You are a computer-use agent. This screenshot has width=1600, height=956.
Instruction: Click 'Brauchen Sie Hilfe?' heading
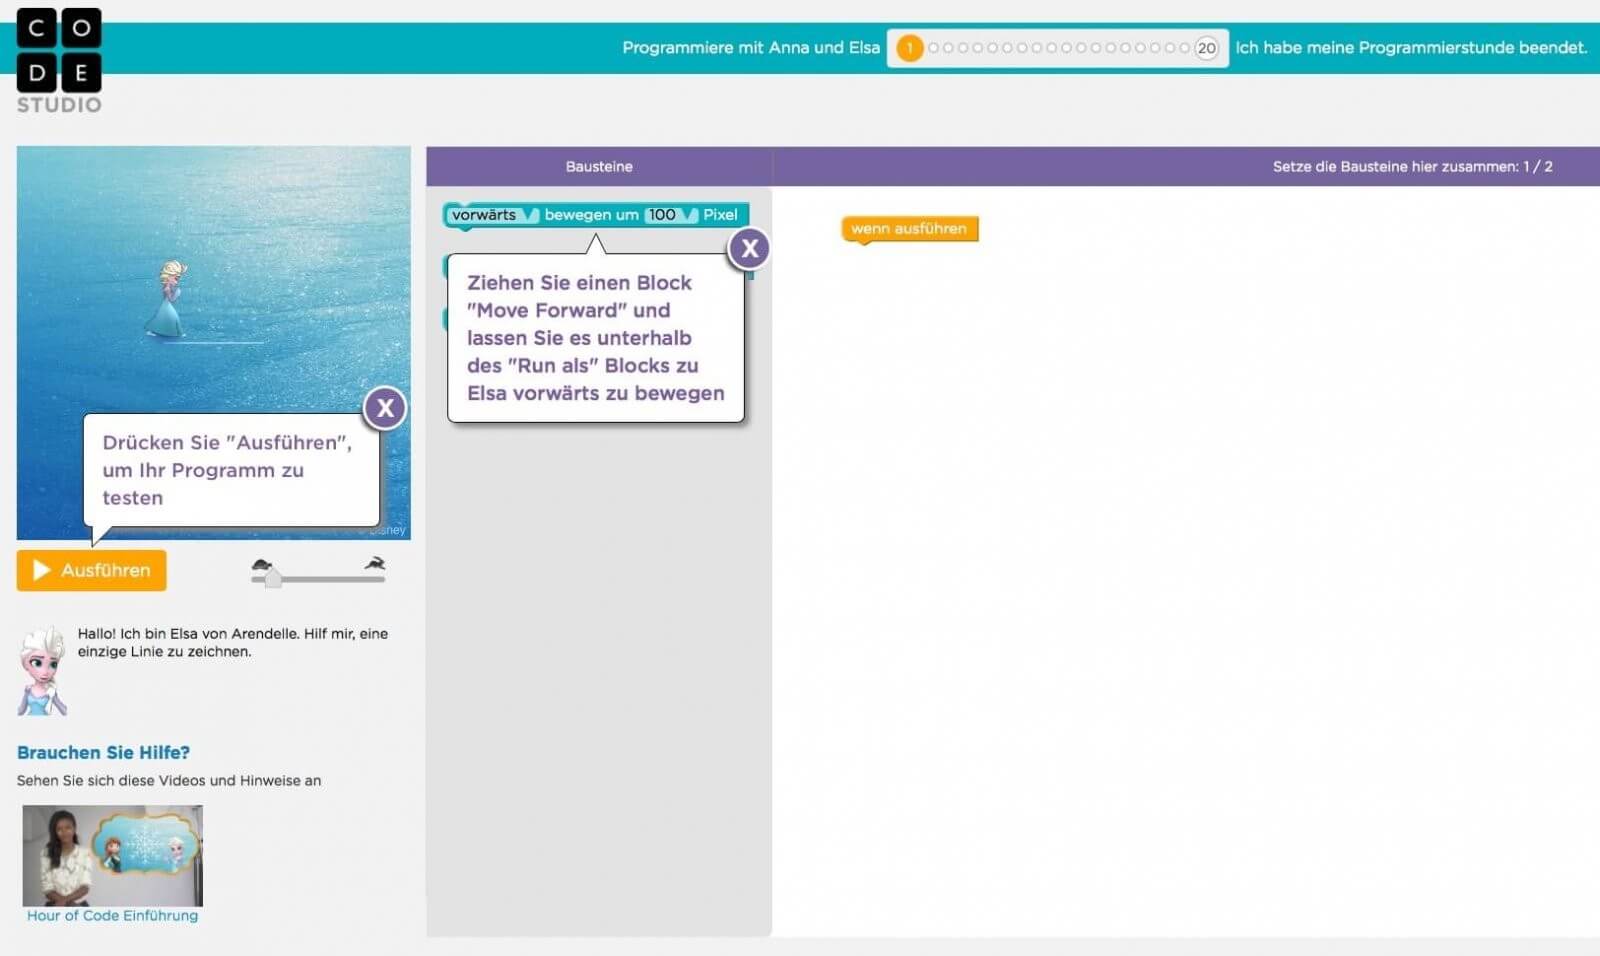(x=104, y=753)
